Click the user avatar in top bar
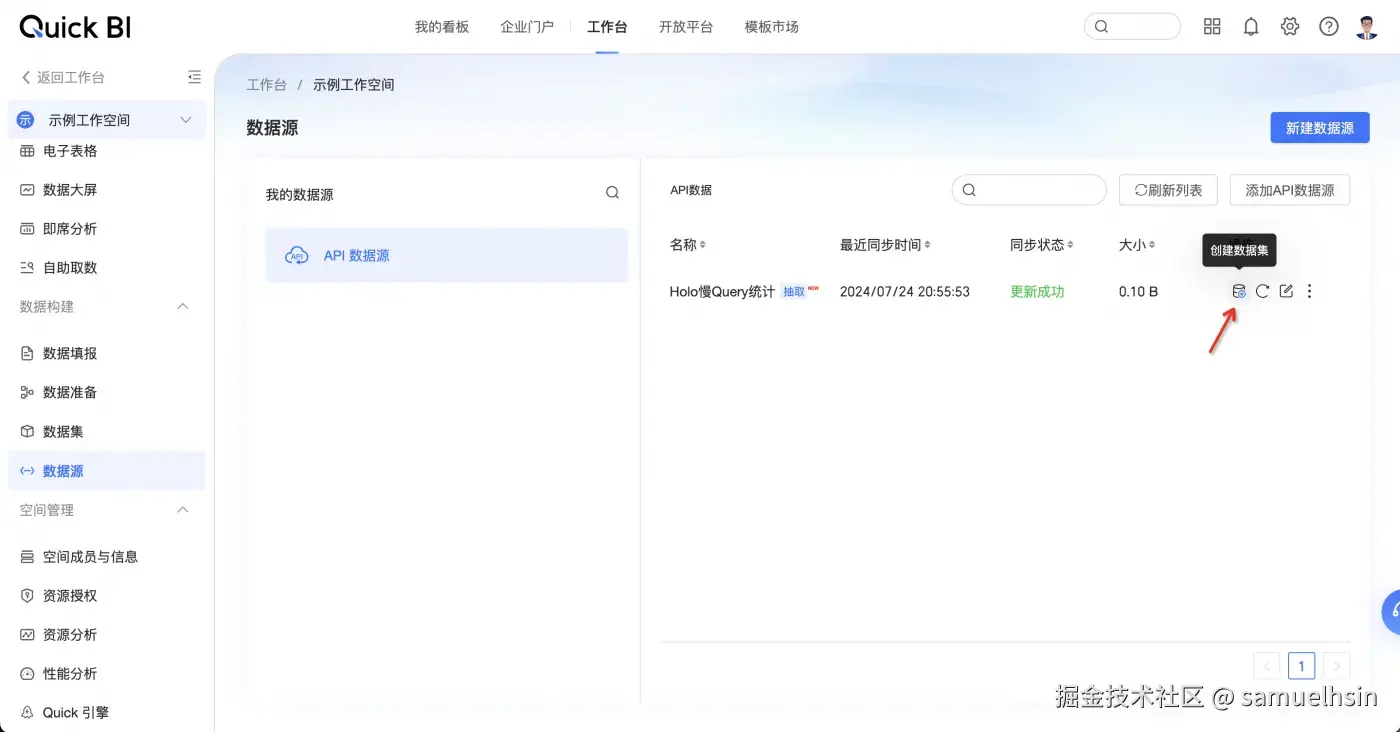 point(1367,27)
